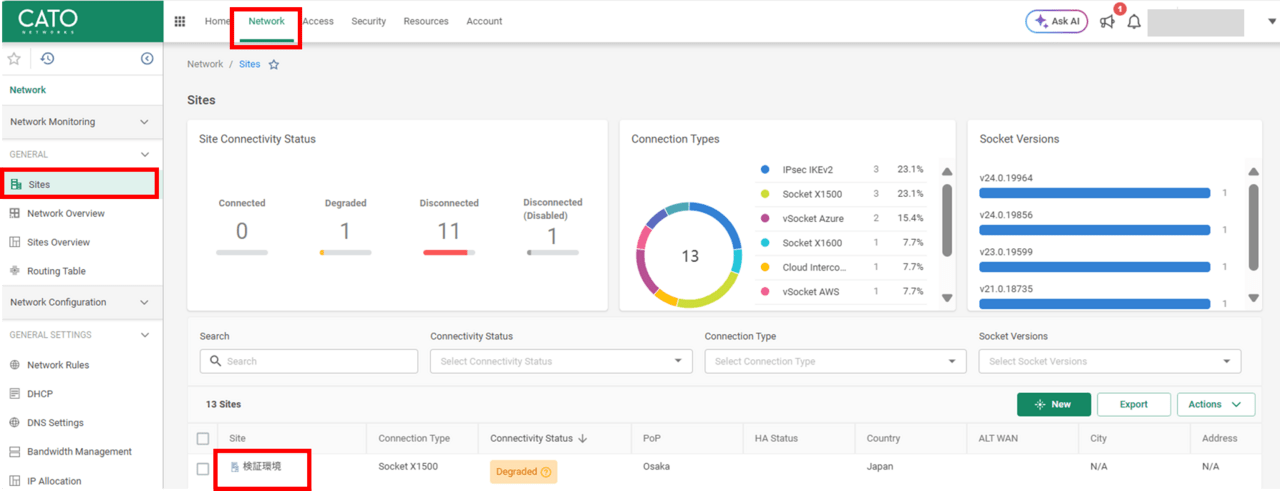Click the Degraded status help icon

point(546,472)
